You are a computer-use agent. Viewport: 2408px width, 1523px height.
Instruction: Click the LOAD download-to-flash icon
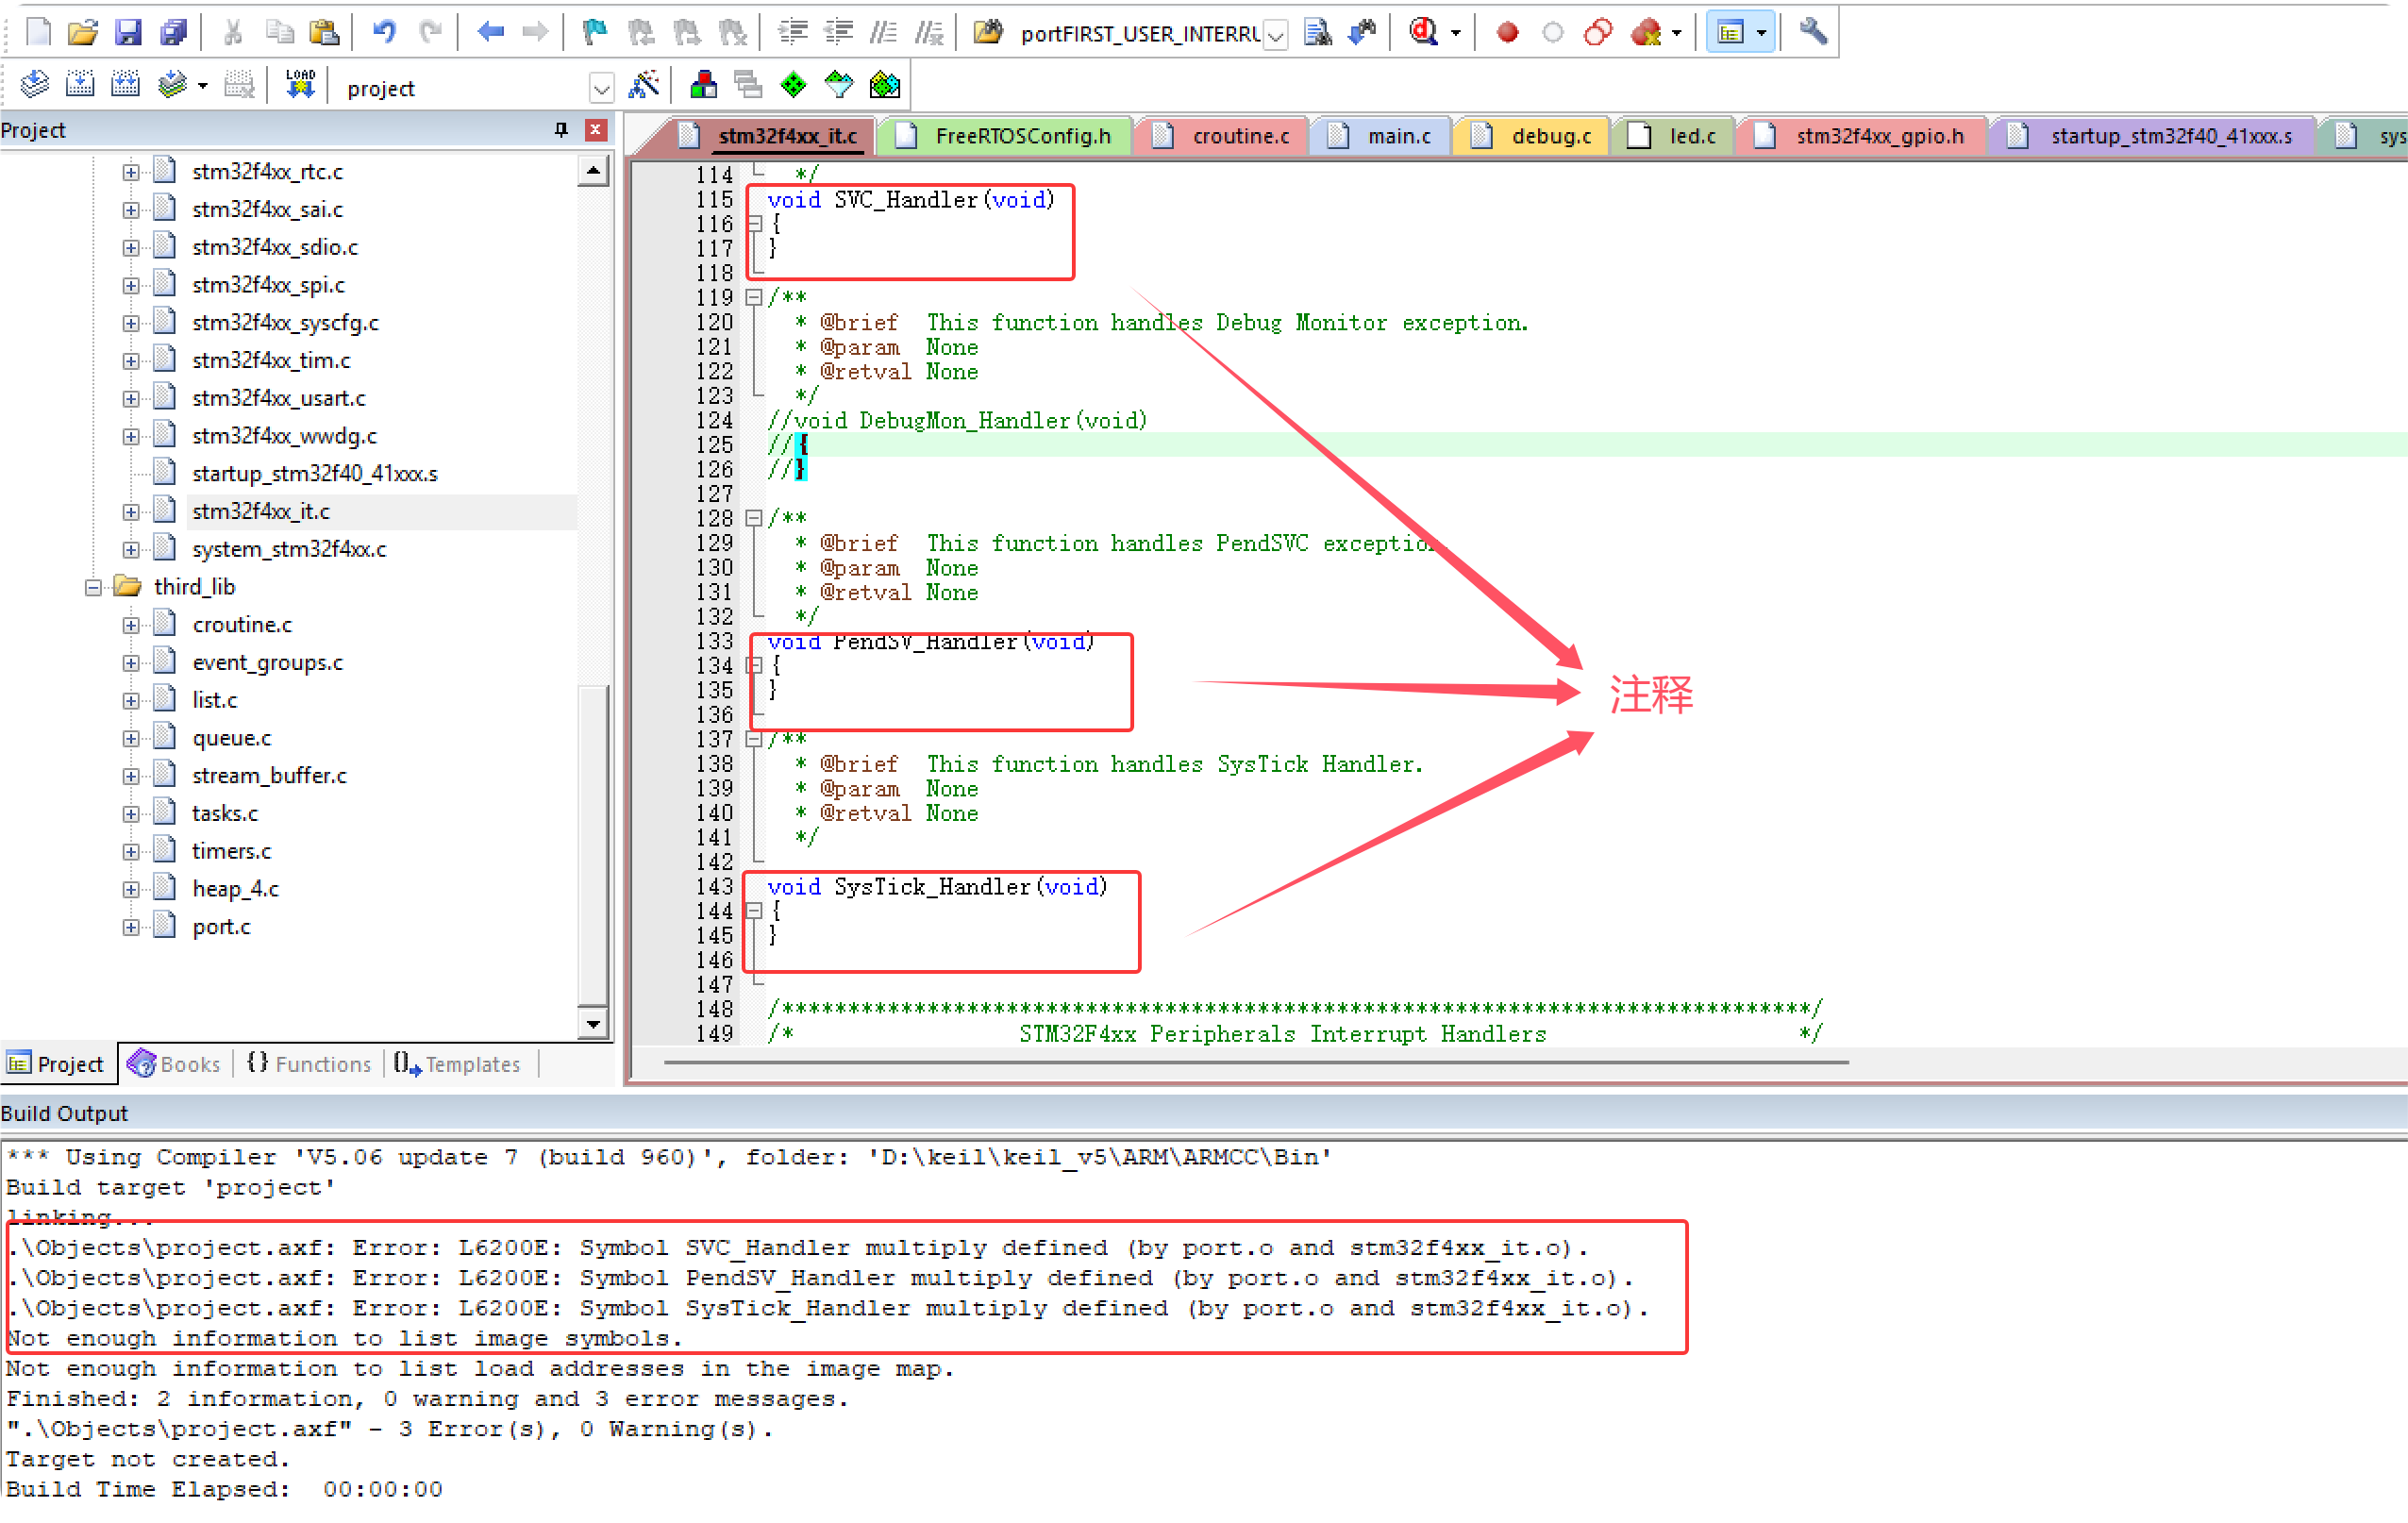click(299, 84)
